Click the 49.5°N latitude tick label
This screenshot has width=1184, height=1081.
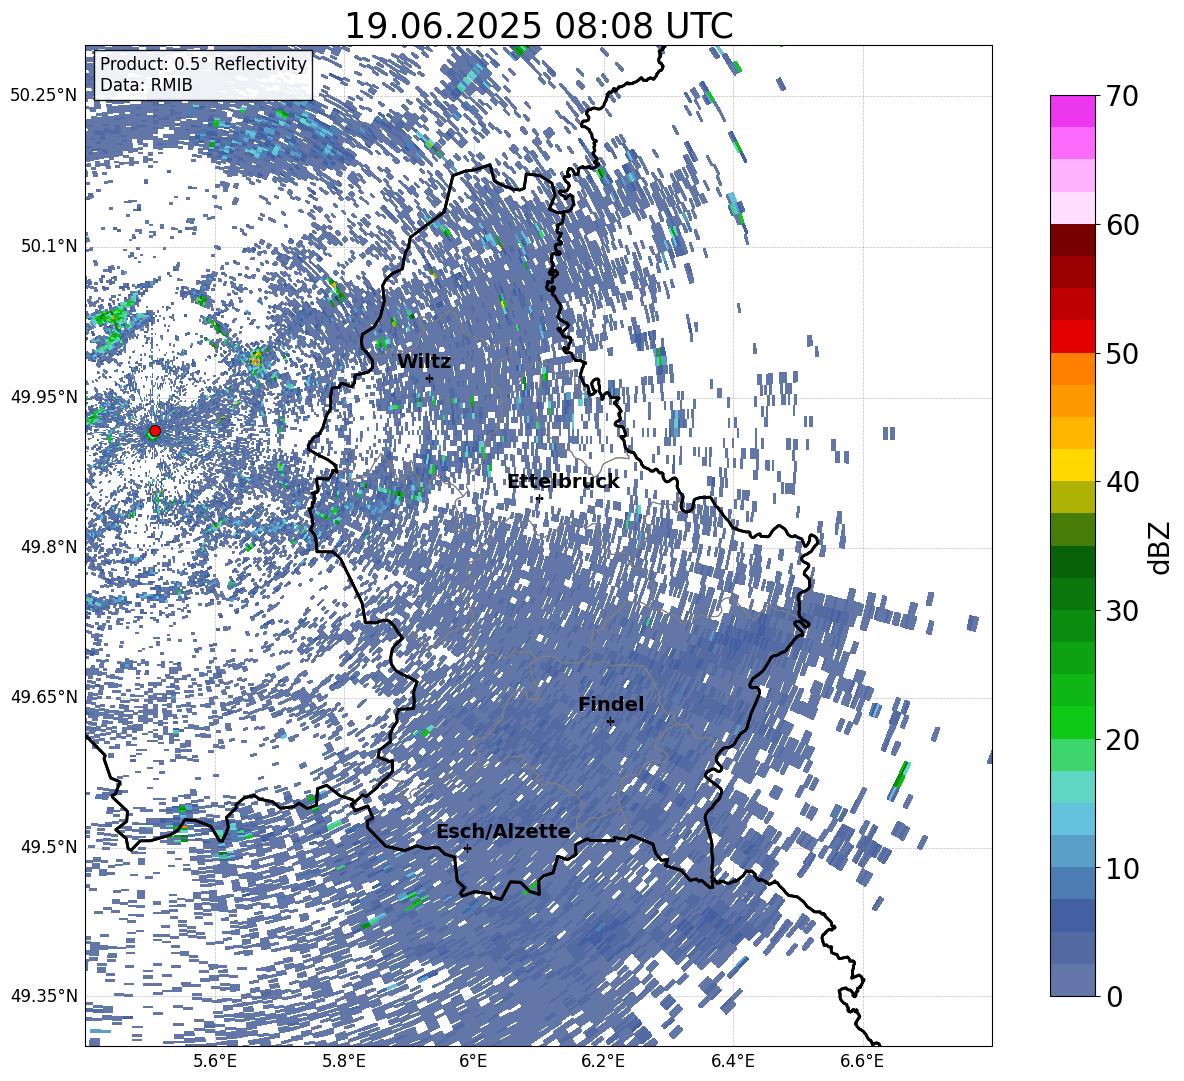[x=48, y=847]
